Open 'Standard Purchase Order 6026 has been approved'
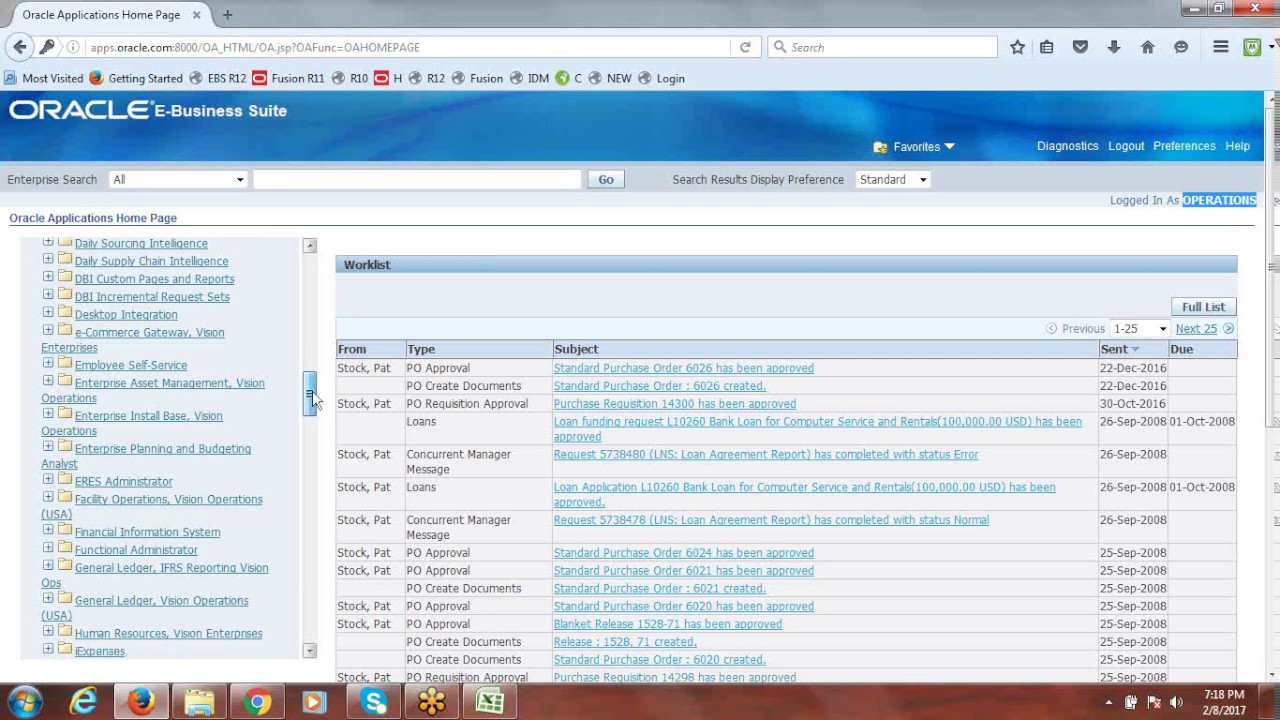The height and width of the screenshot is (720, 1280). coord(684,368)
